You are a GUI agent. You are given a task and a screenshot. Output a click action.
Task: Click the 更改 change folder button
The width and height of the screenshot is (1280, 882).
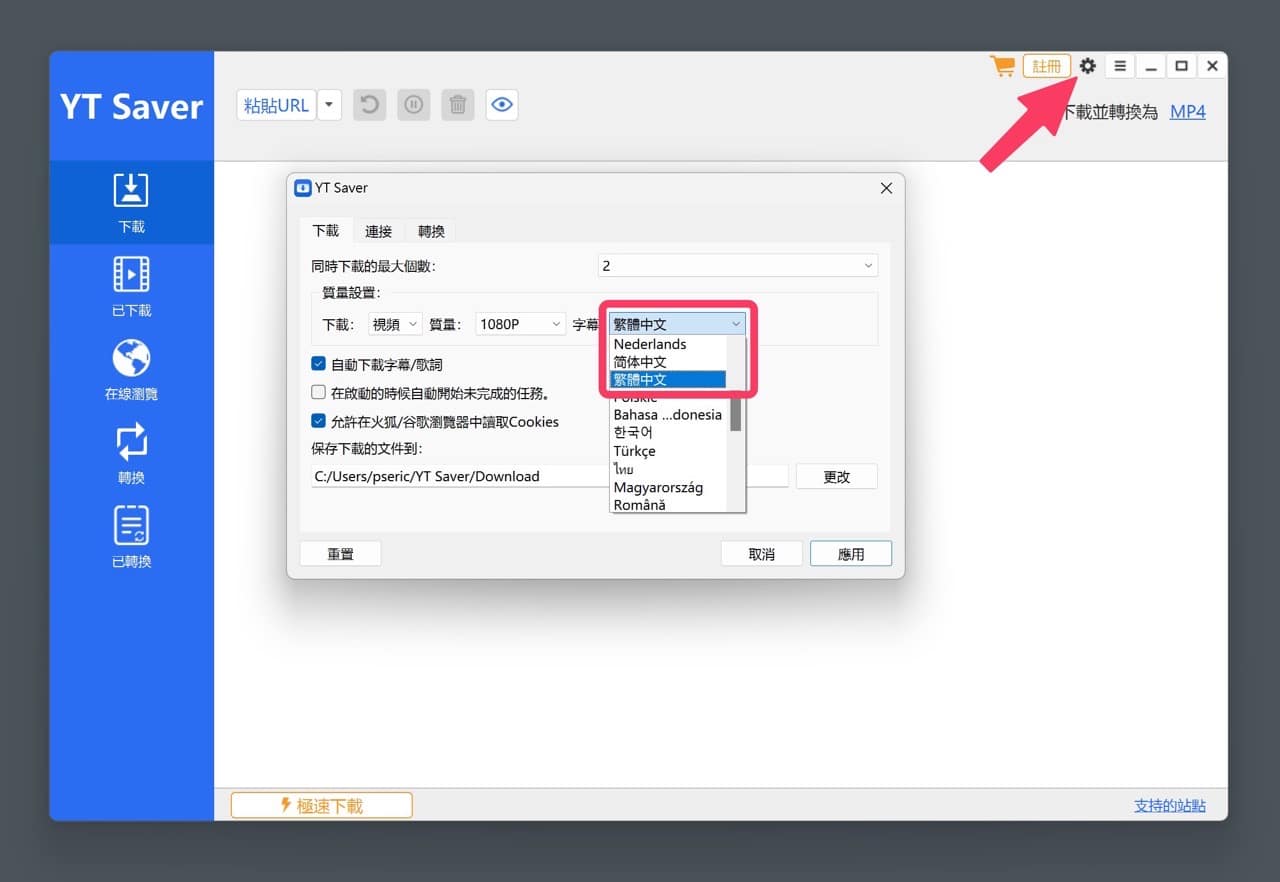click(837, 477)
